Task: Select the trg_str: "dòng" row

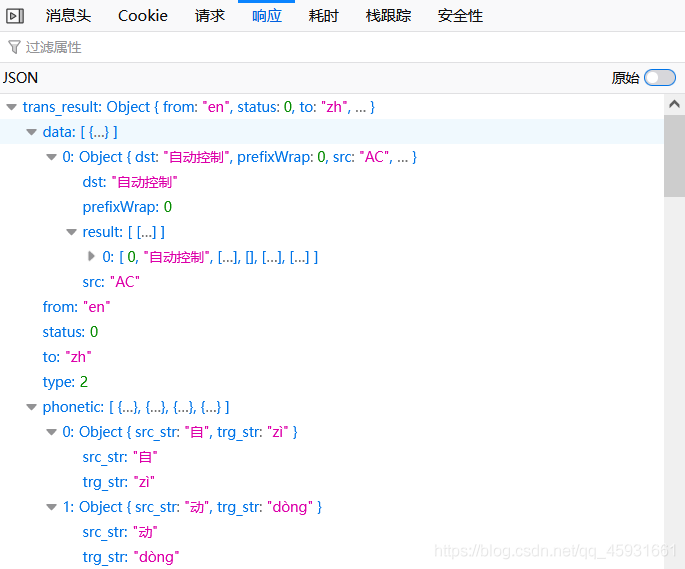Action: 332,557
